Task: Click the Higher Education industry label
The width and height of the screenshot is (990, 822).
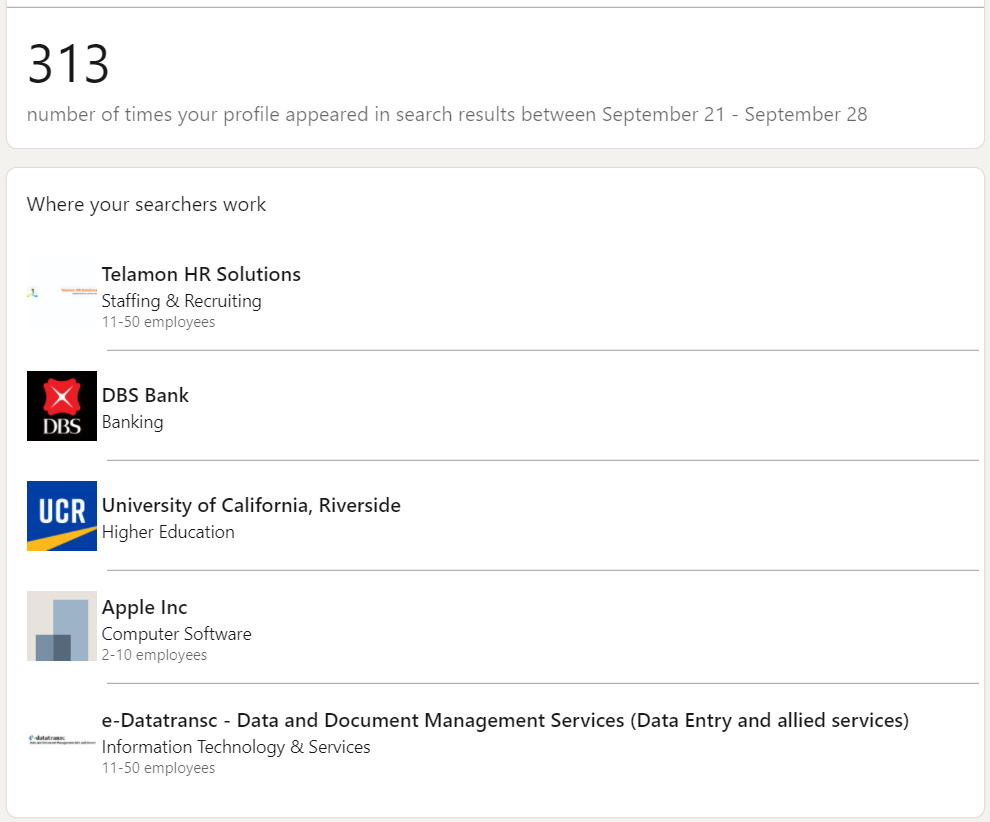Action: pos(168,532)
